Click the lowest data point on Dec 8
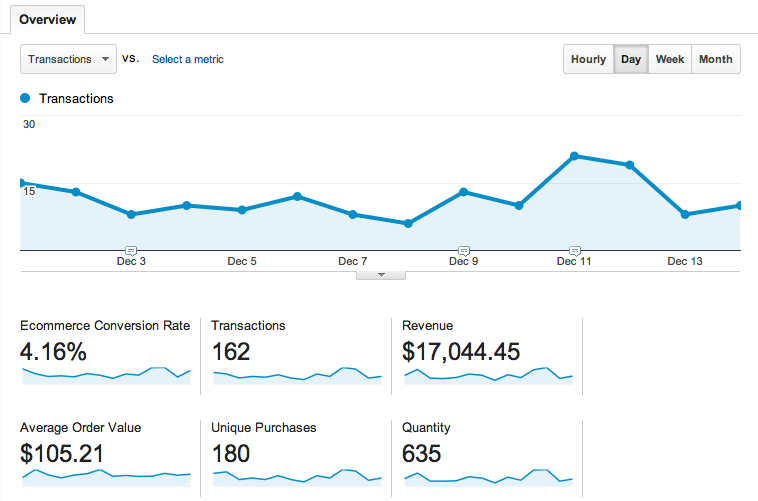The height and width of the screenshot is (501, 758). click(x=408, y=224)
